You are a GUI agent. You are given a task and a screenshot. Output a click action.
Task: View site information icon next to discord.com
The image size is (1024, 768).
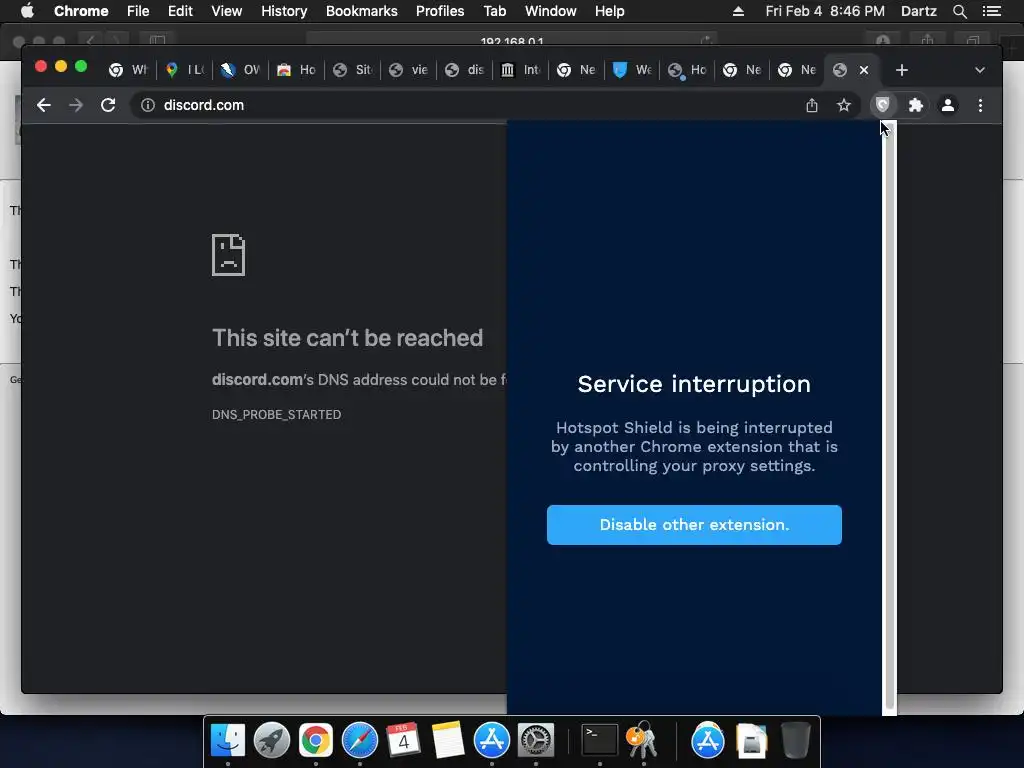click(x=148, y=105)
